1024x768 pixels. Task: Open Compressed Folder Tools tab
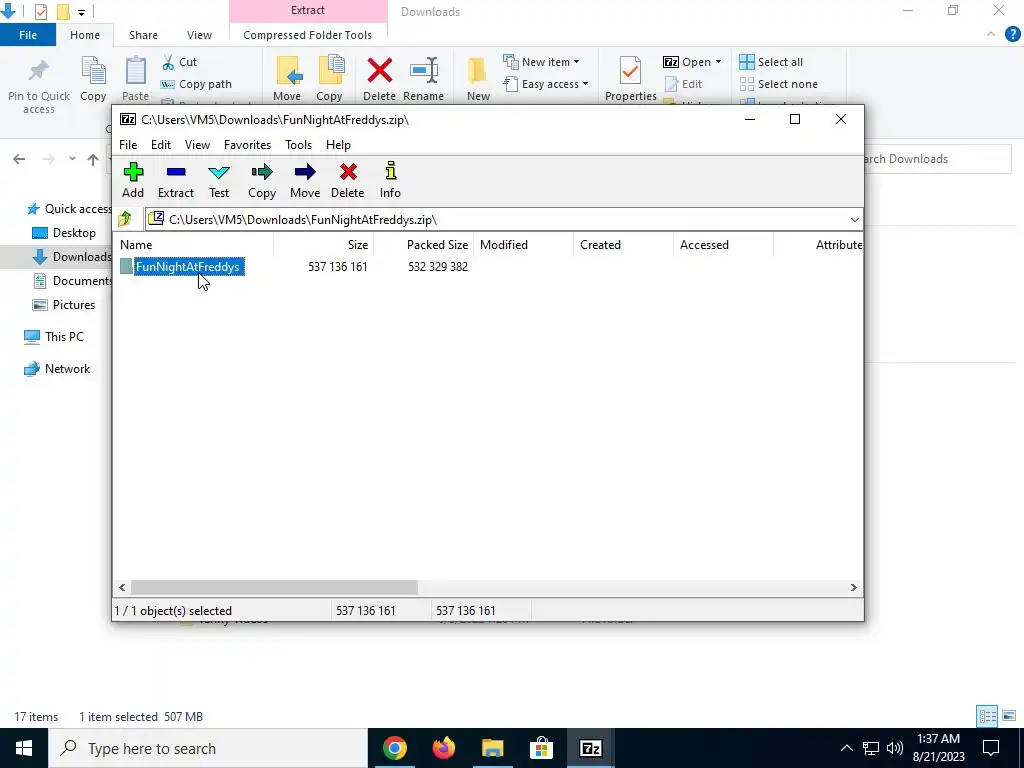pyautogui.click(x=308, y=35)
